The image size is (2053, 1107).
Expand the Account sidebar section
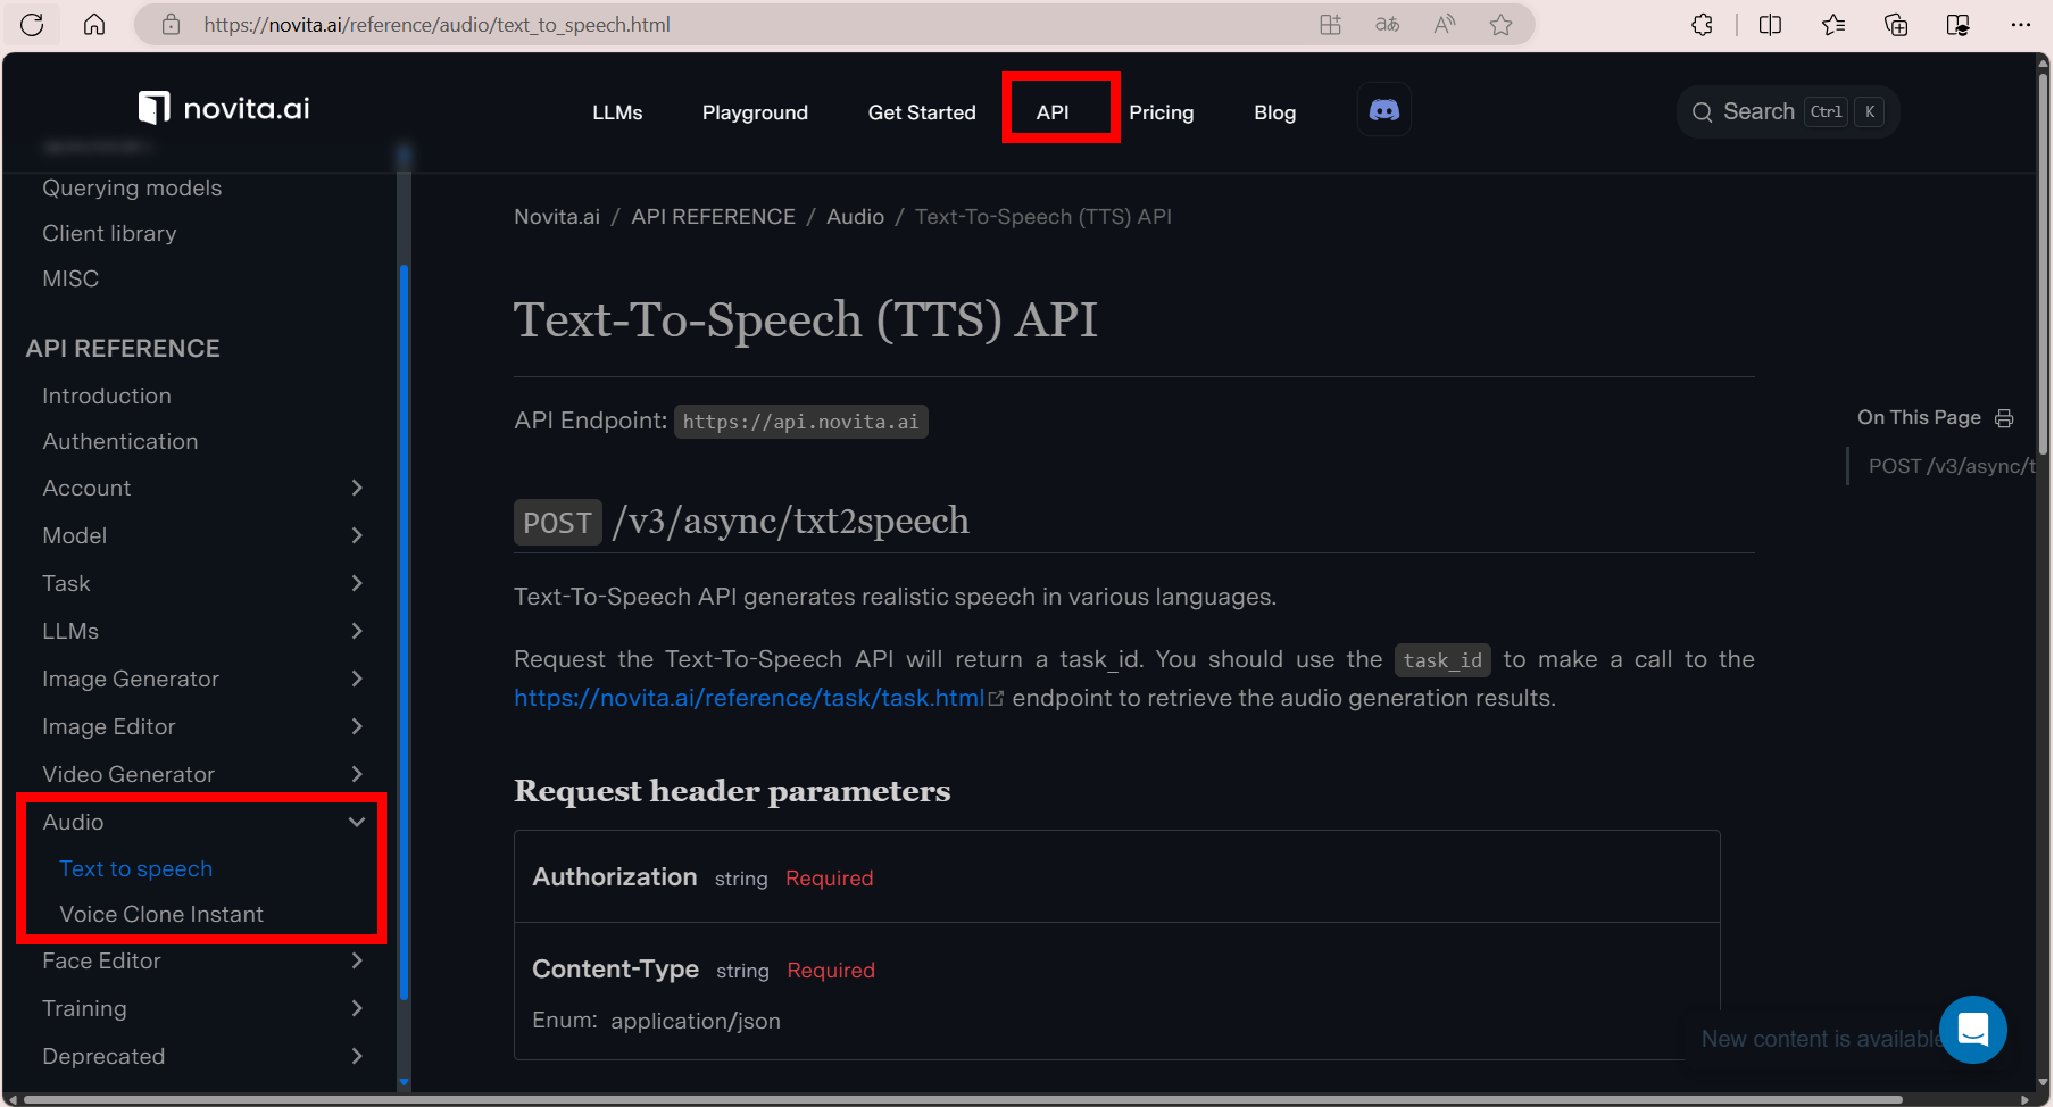tap(357, 488)
